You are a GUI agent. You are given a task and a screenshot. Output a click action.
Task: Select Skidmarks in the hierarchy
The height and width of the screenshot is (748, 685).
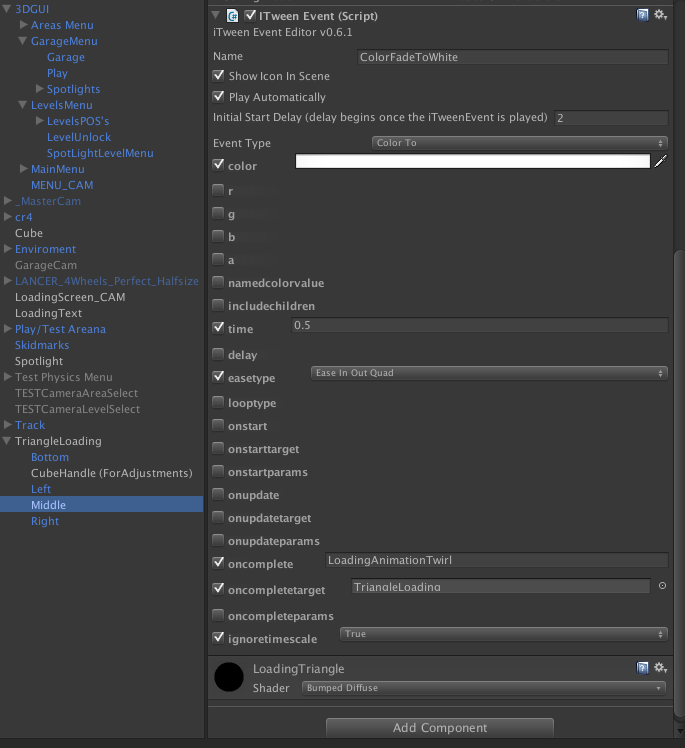[x=42, y=345]
